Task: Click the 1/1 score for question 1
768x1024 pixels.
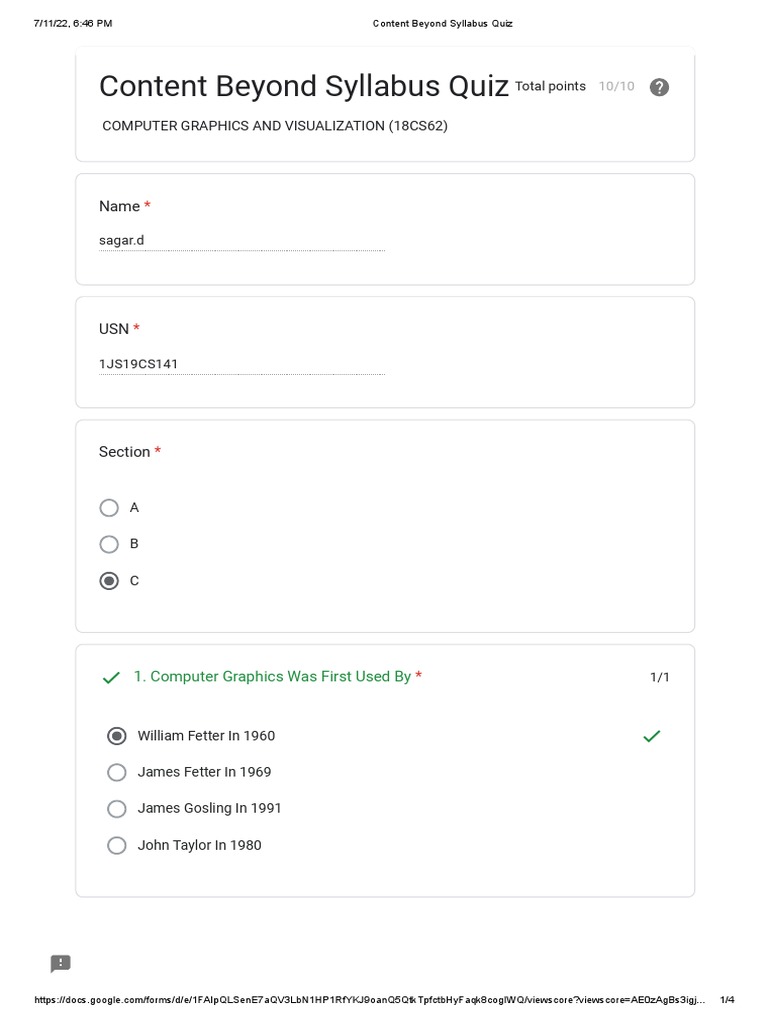Action: (660, 677)
